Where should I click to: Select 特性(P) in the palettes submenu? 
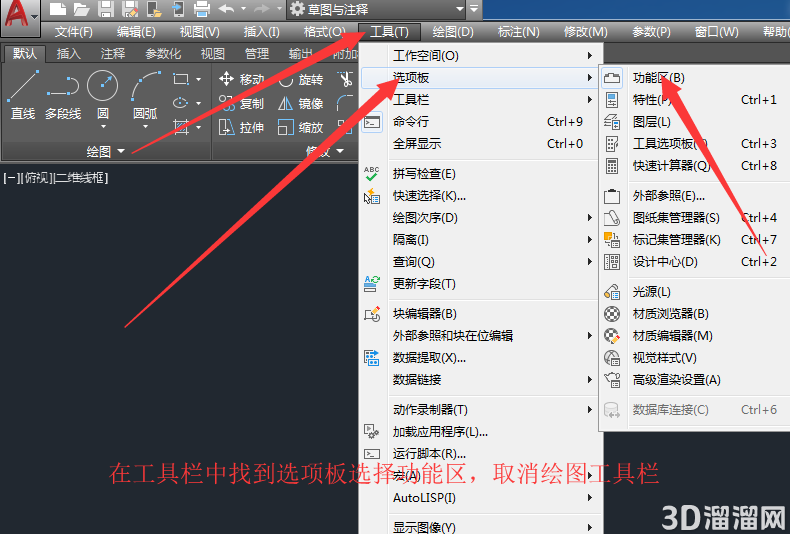pos(695,100)
